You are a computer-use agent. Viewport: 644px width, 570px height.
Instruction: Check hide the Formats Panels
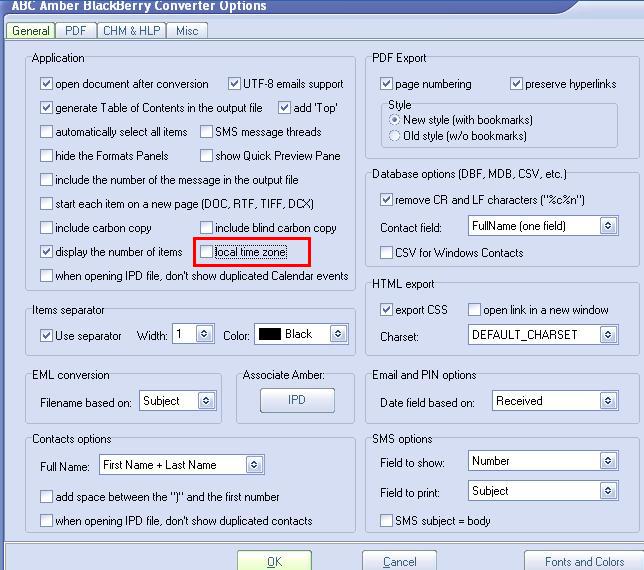tap(46, 156)
